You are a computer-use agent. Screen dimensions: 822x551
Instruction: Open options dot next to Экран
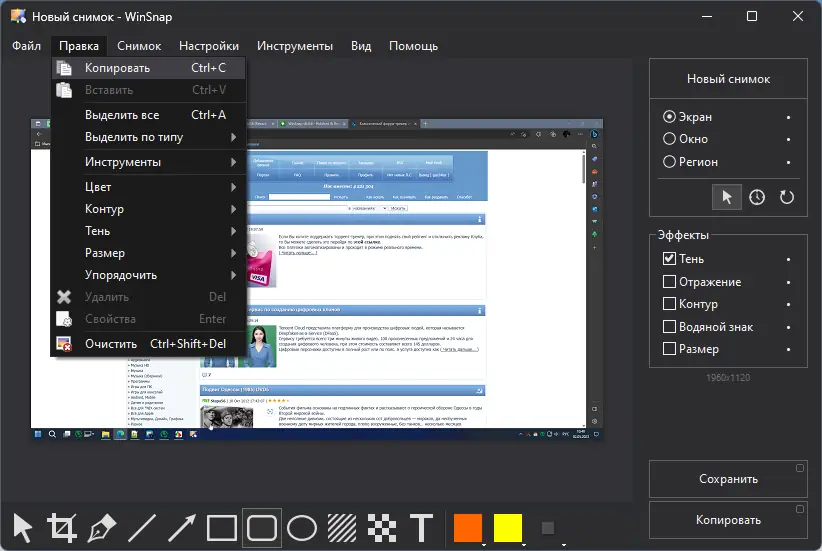point(788,117)
